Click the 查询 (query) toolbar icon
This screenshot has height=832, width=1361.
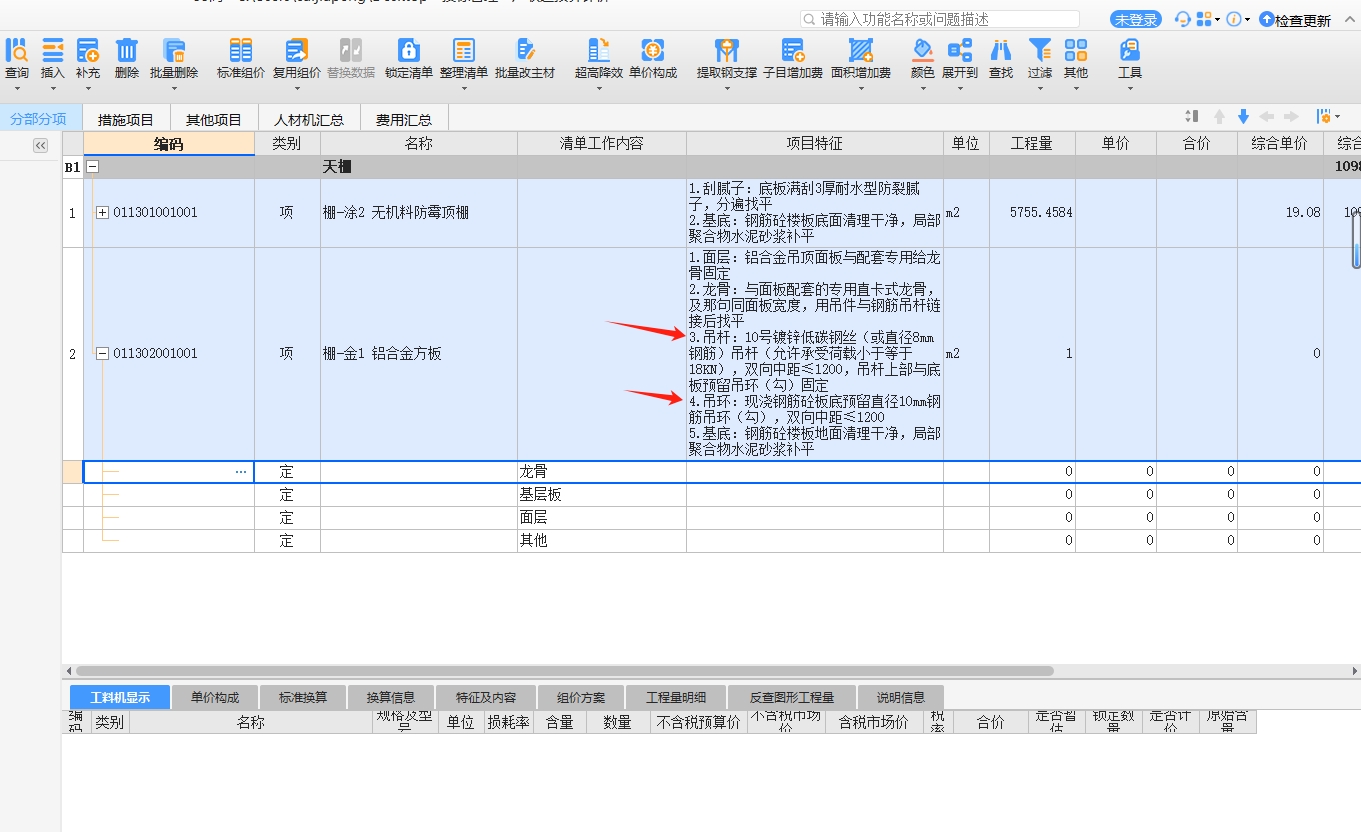click(x=17, y=50)
